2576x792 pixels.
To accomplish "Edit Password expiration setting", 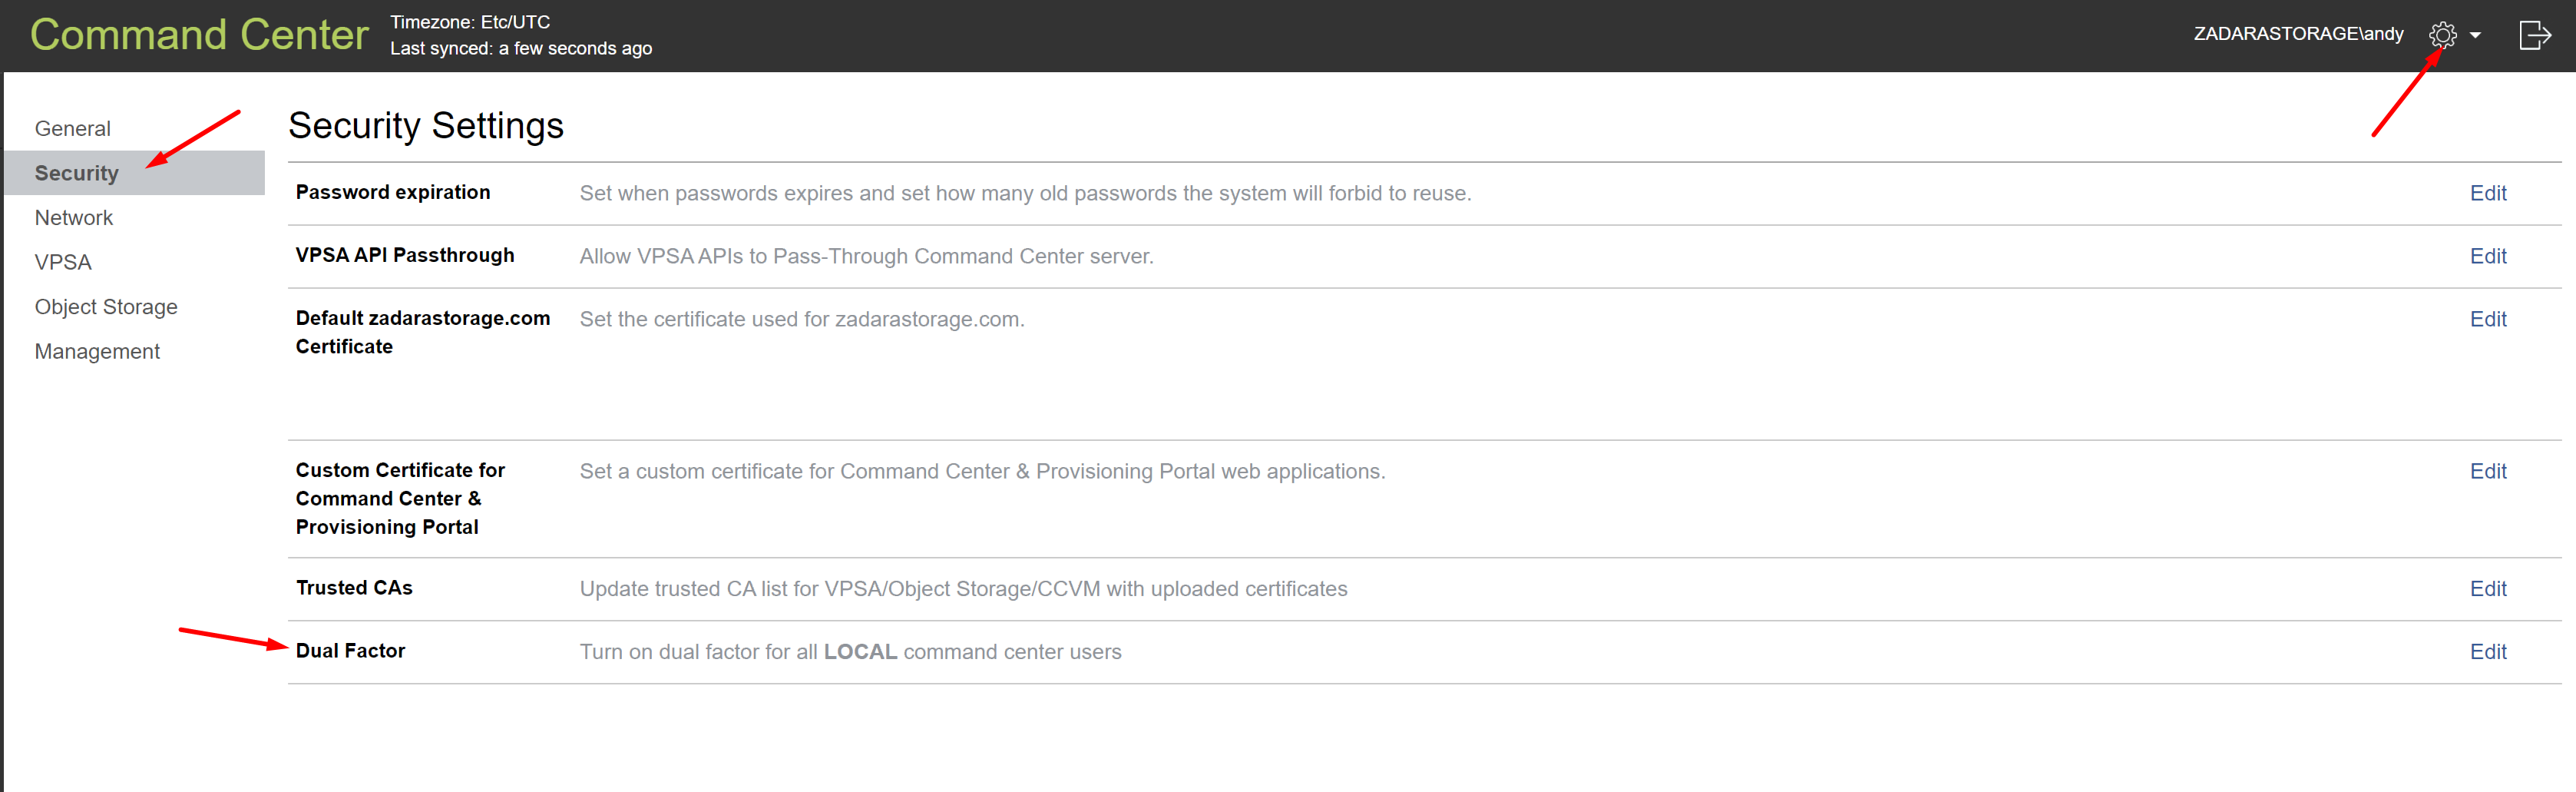I will [x=2488, y=193].
